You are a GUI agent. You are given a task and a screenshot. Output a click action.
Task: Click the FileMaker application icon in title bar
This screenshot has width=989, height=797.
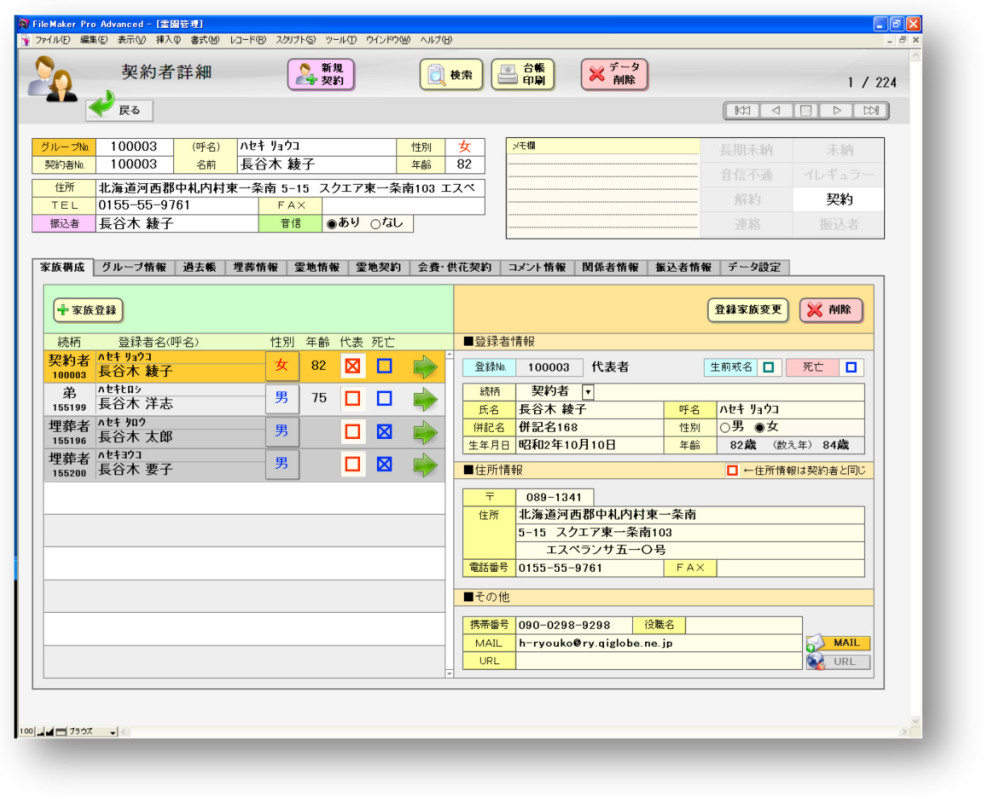pos(24,24)
